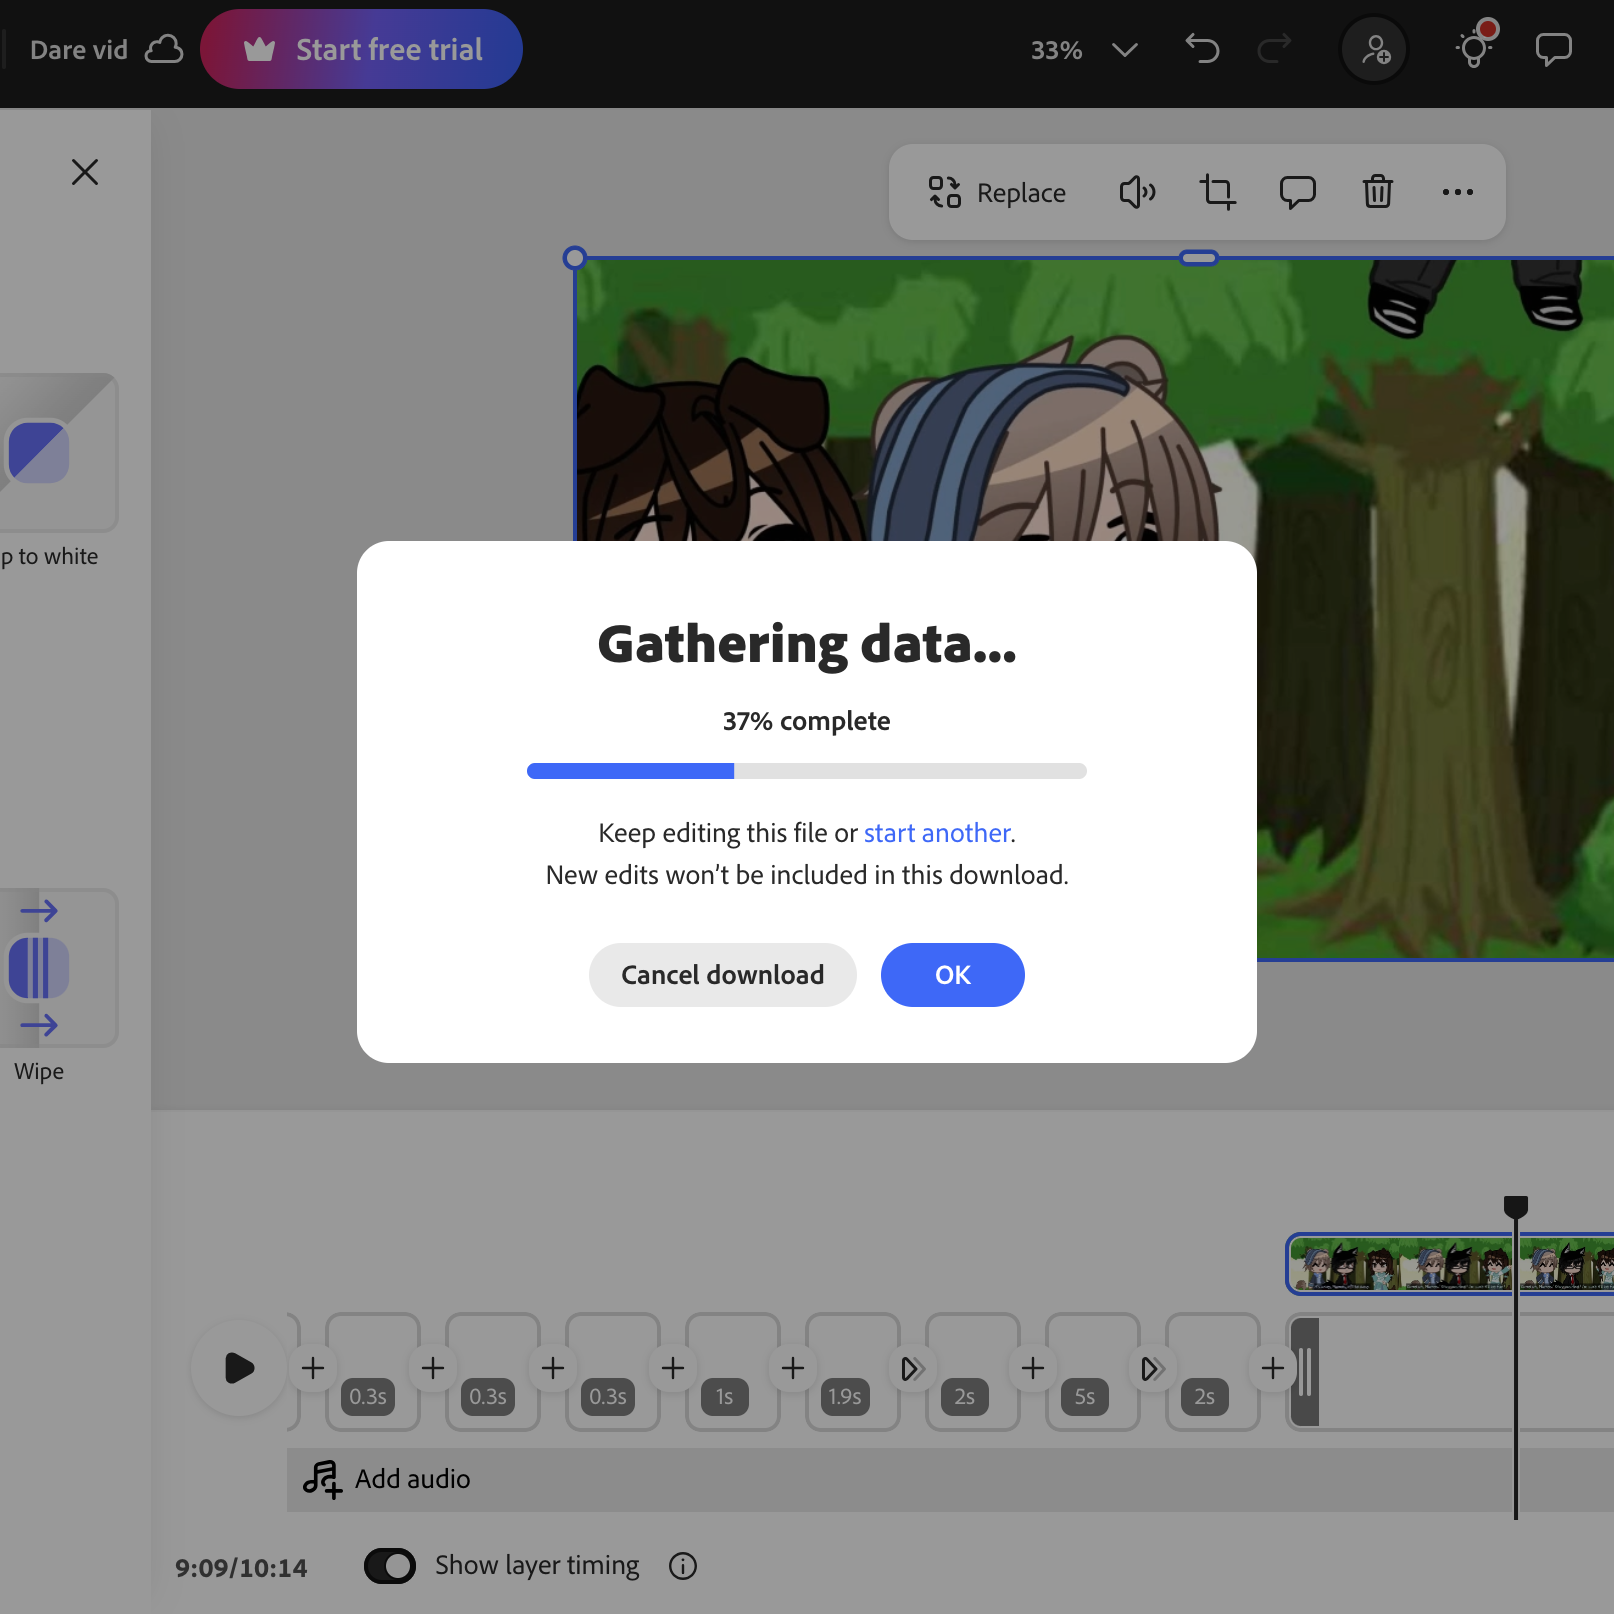
Task: Click the cloud sync icon by Dare vid
Action: coord(164,49)
